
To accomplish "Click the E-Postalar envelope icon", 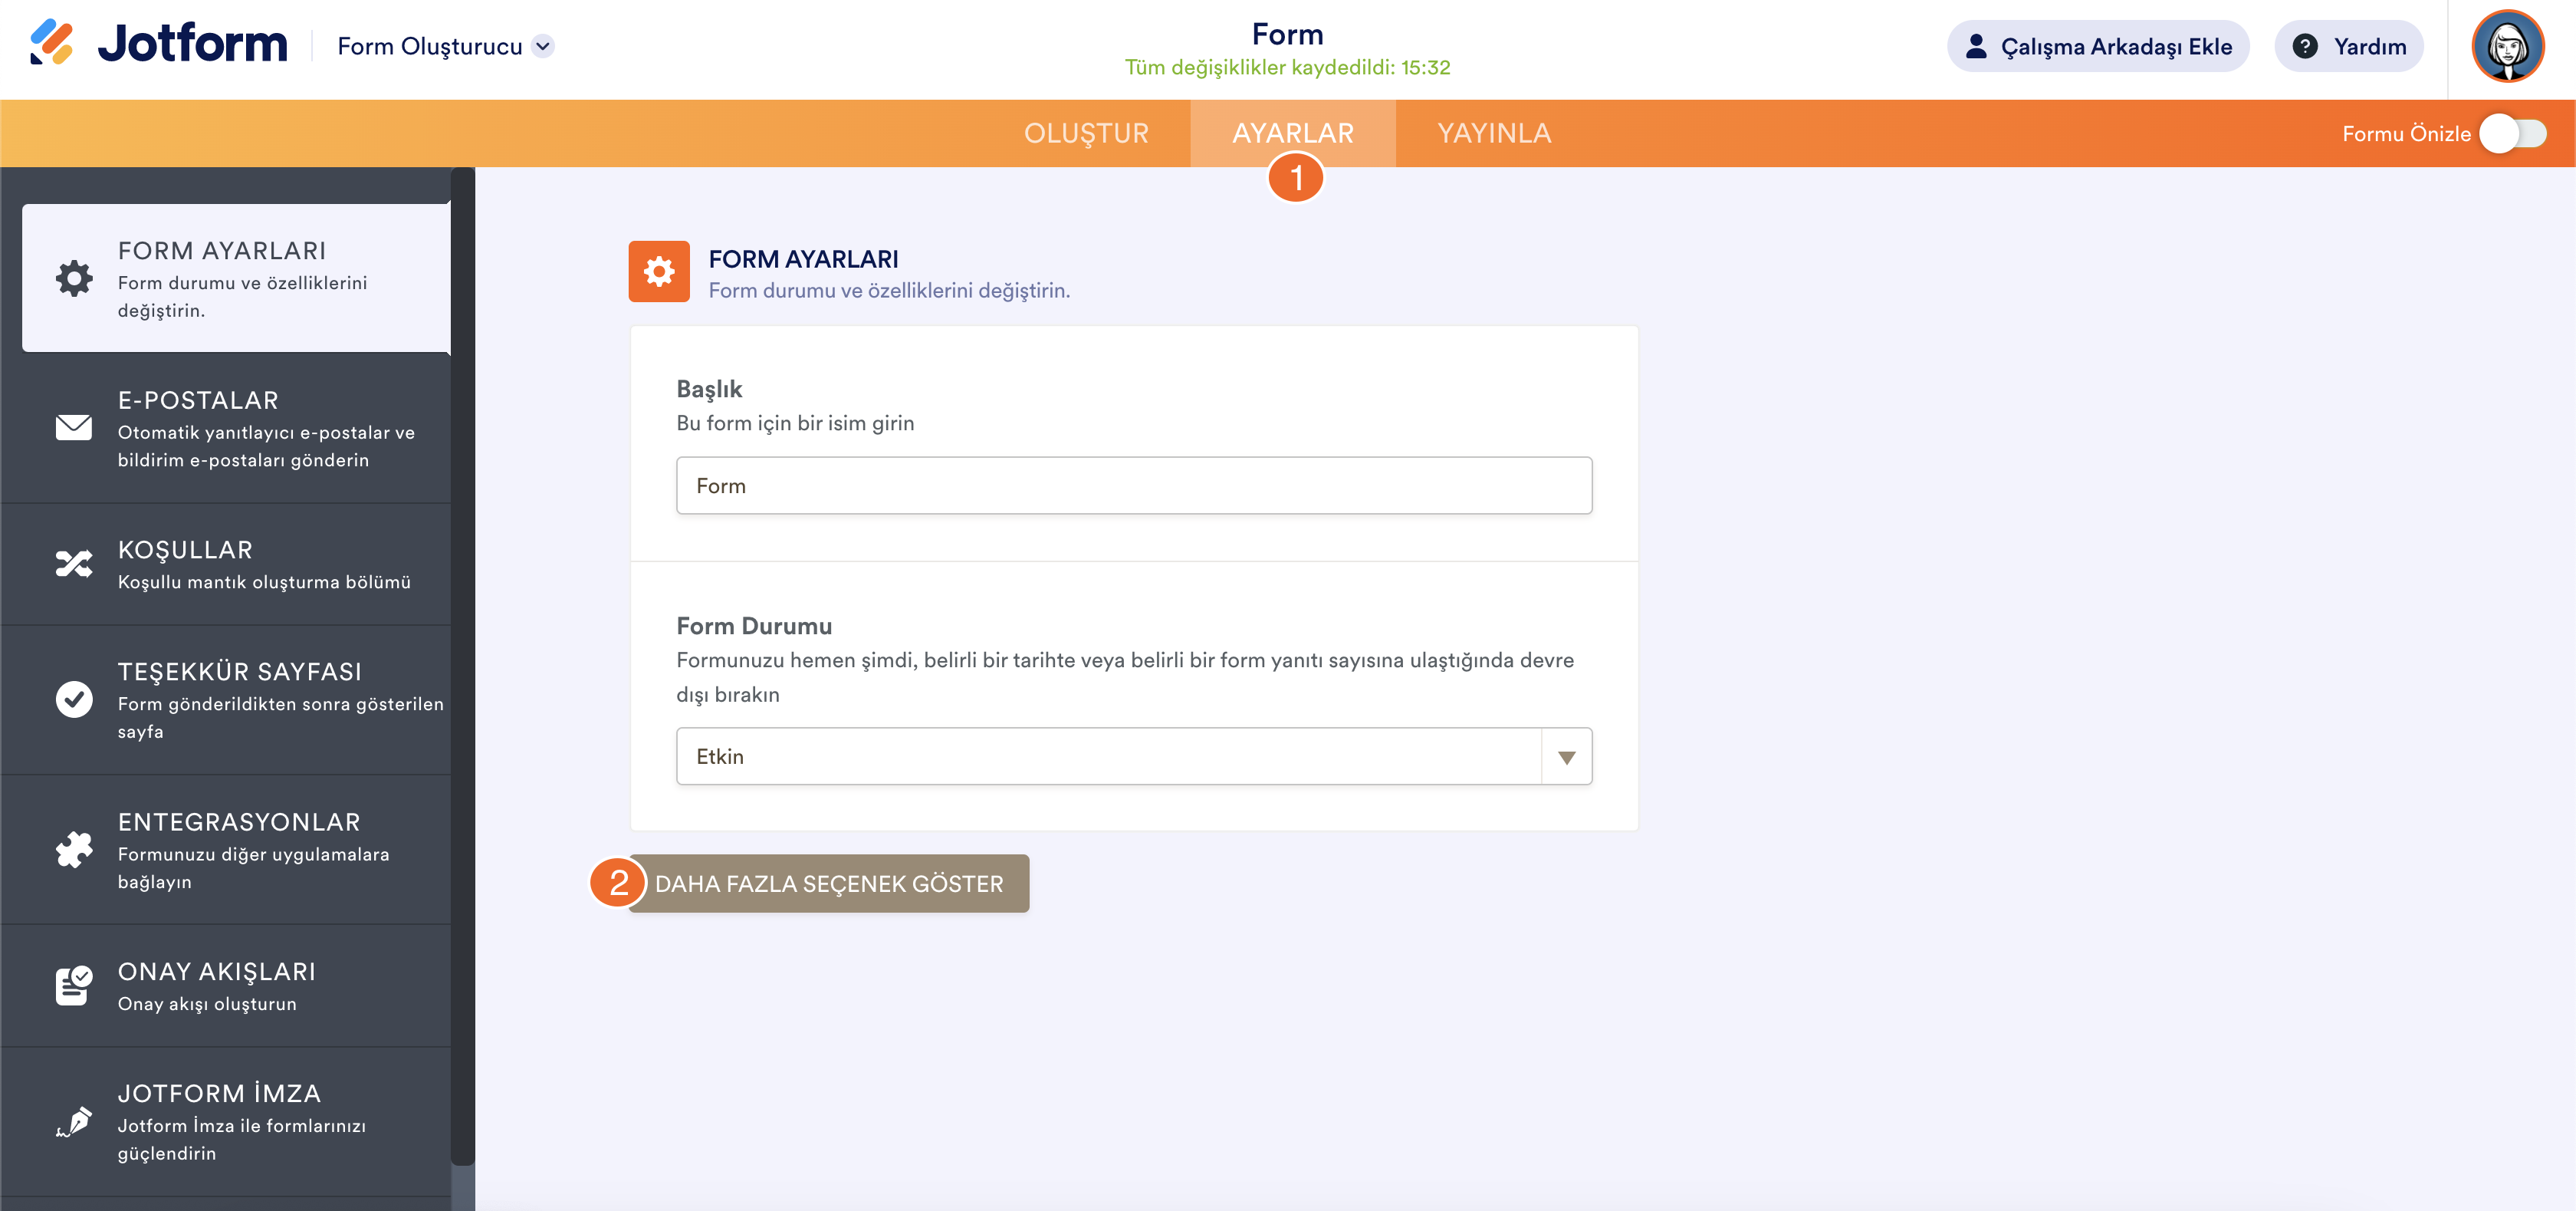I will (74, 428).
